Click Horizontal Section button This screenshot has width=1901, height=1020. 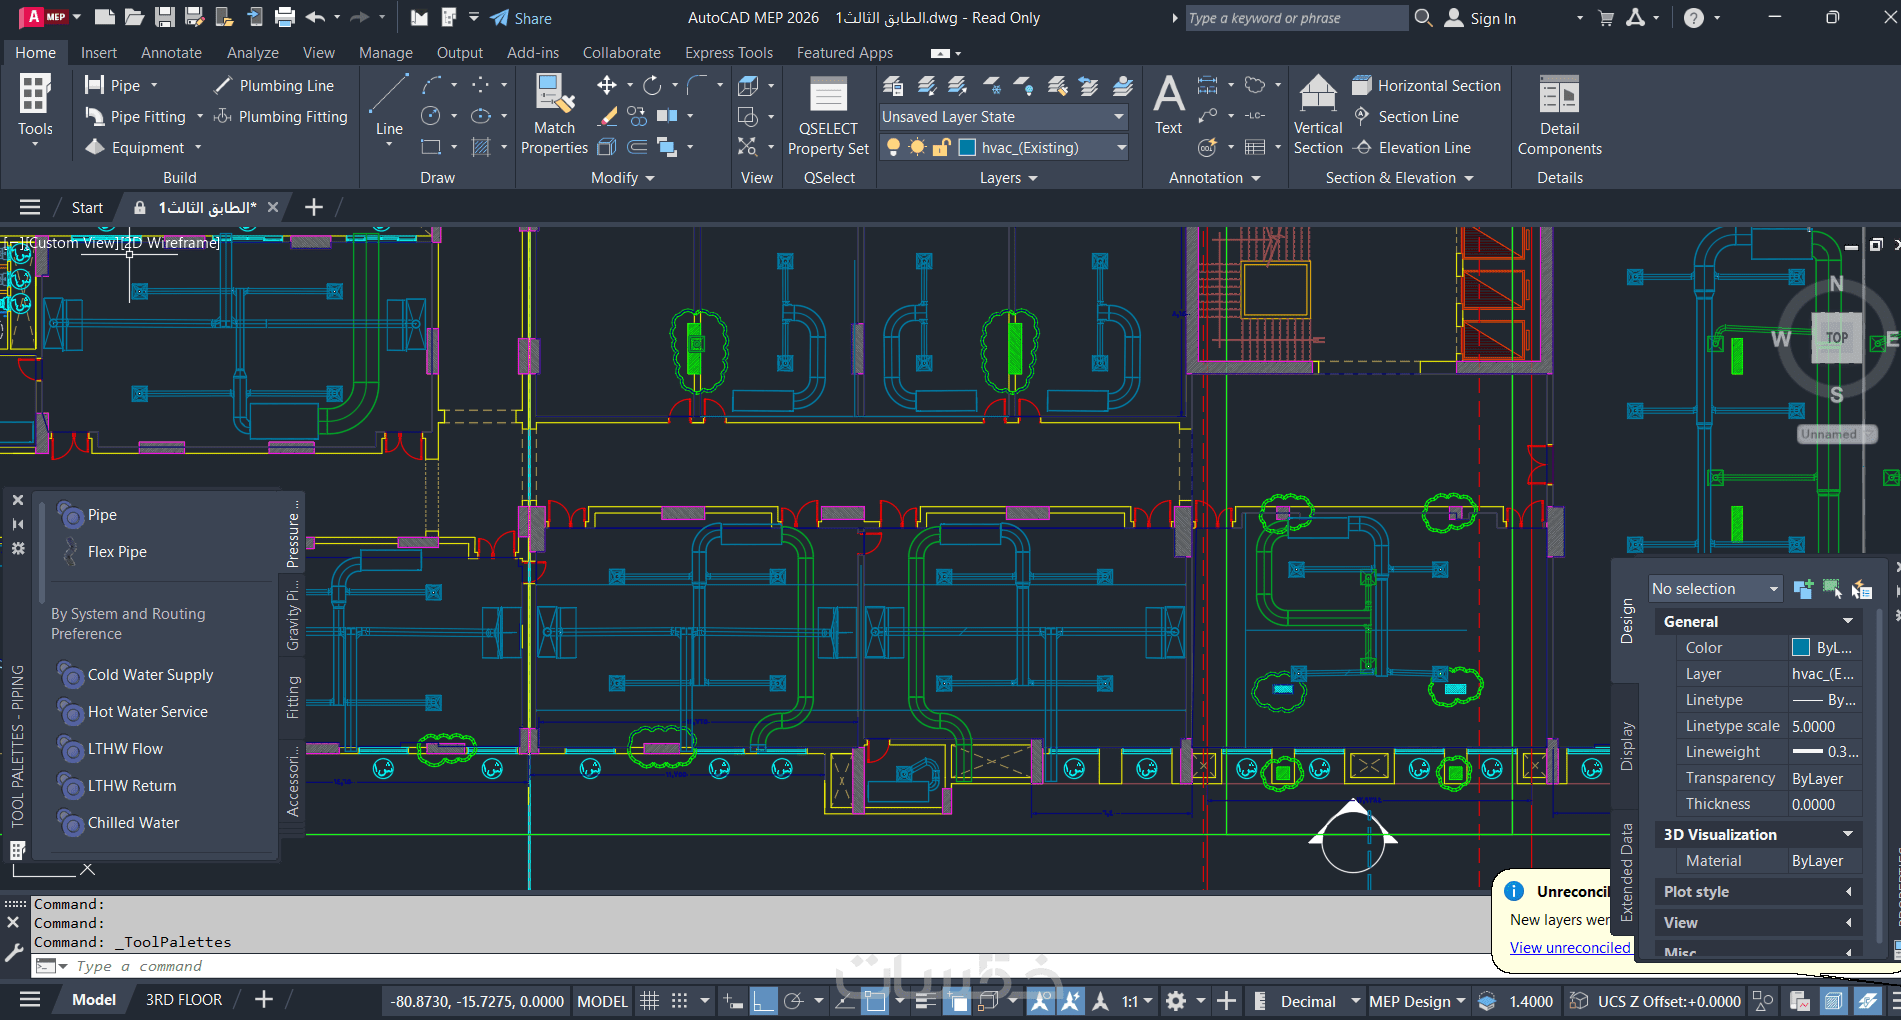(1427, 85)
